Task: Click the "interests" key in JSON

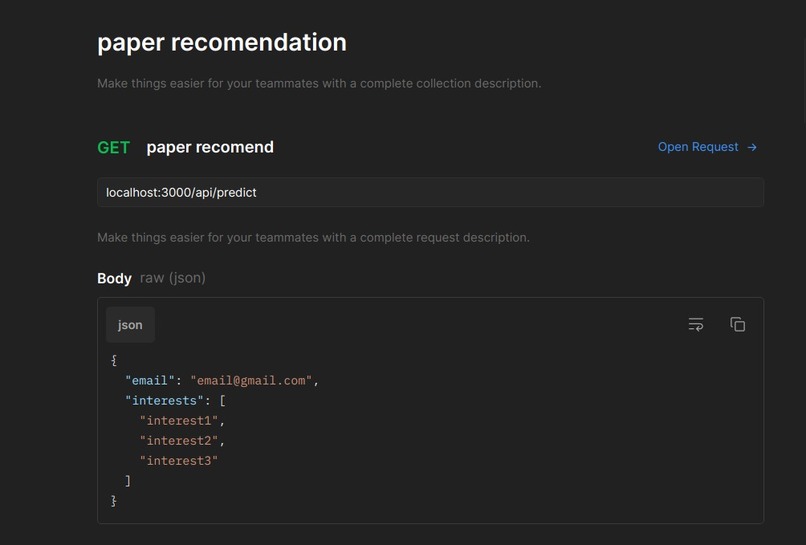Action: [164, 401]
